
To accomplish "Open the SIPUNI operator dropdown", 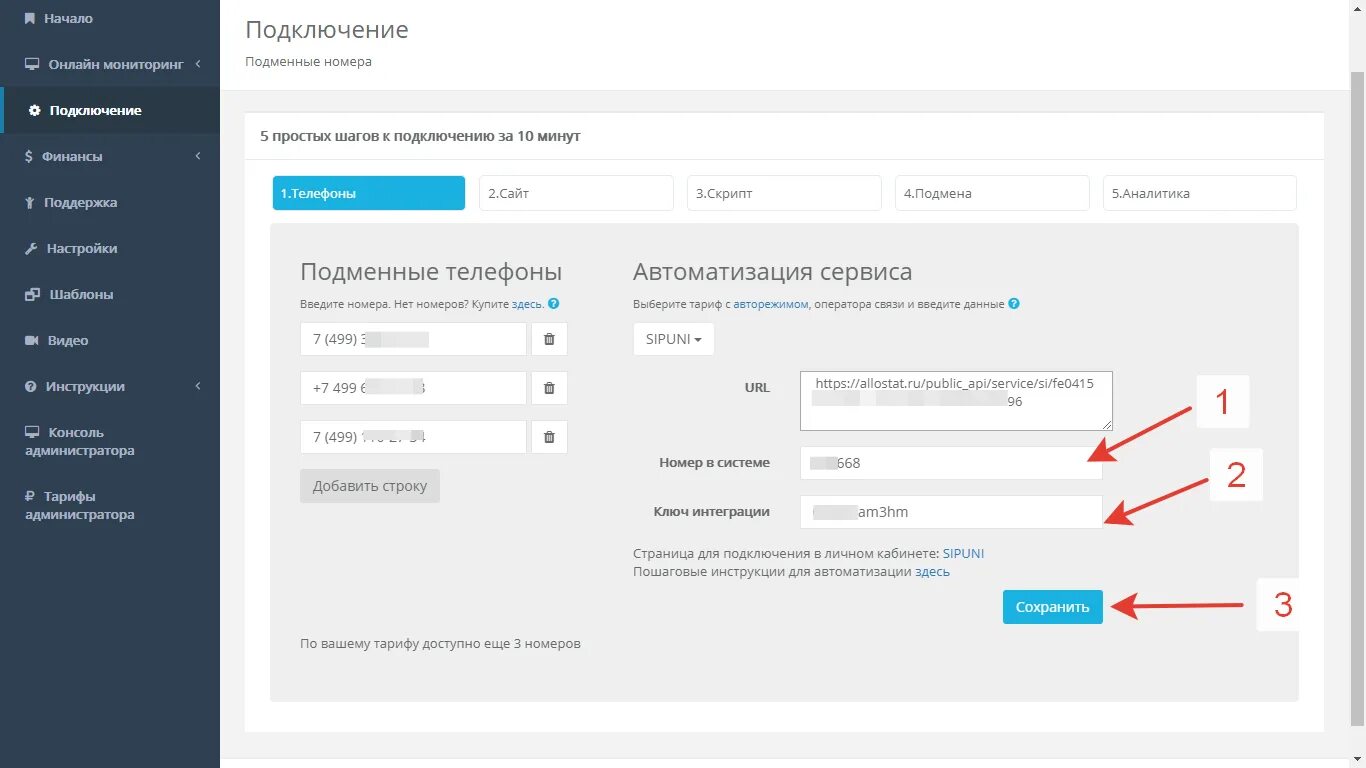I will (674, 339).
